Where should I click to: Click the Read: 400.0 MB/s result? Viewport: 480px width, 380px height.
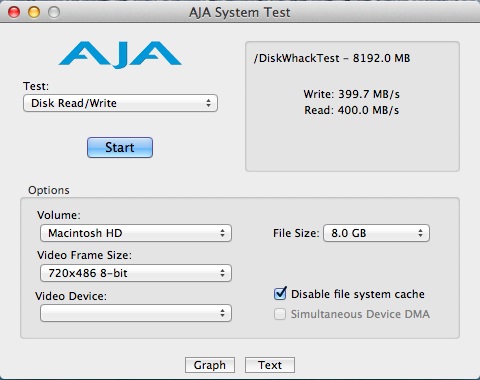click(351, 110)
